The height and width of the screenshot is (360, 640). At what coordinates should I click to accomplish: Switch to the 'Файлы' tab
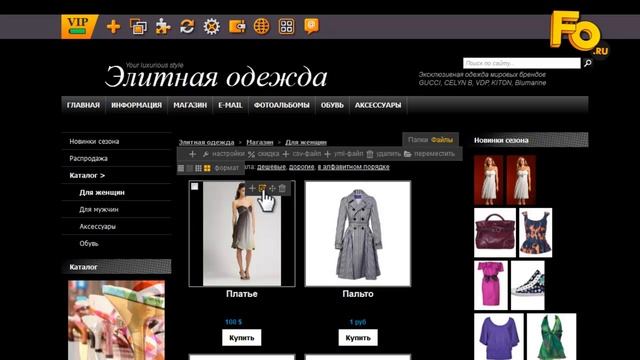442,140
